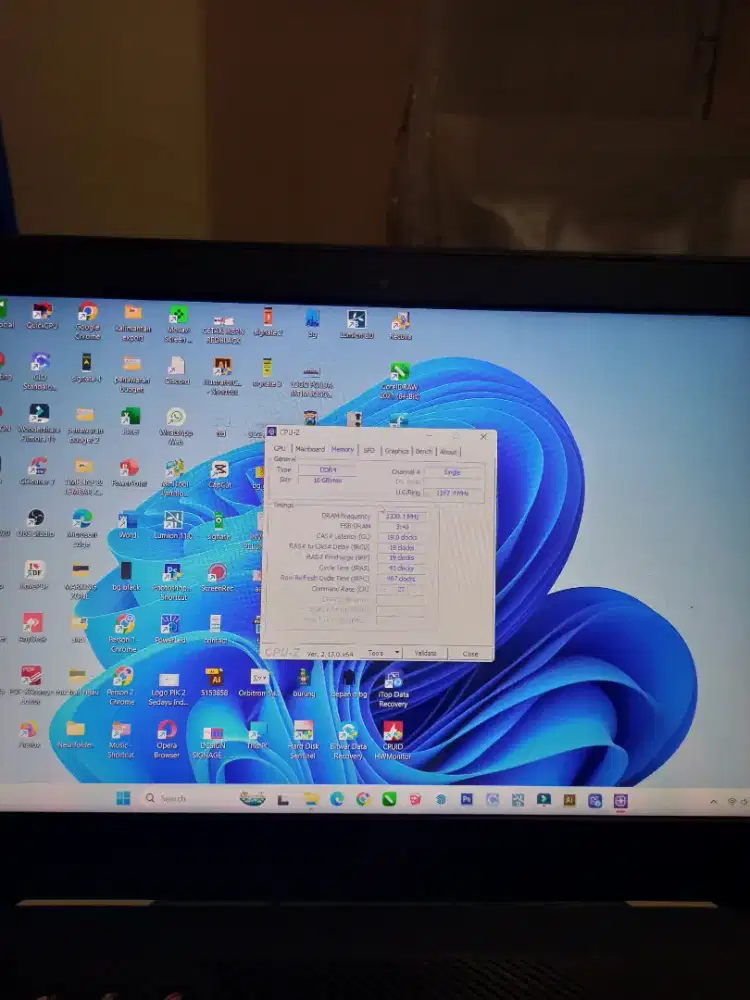Open the iTop Data Recovery desktop icon
The width and height of the screenshot is (750, 1000).
click(393, 689)
